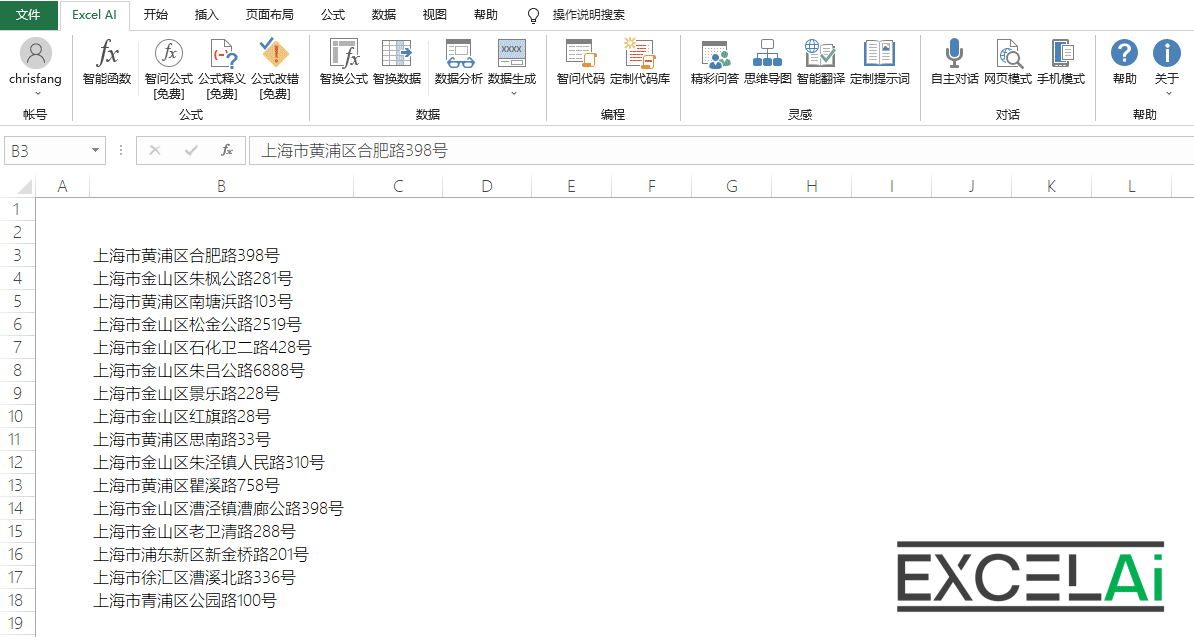
Task: Open the 智能函数 smart function tool
Action: click(107, 62)
